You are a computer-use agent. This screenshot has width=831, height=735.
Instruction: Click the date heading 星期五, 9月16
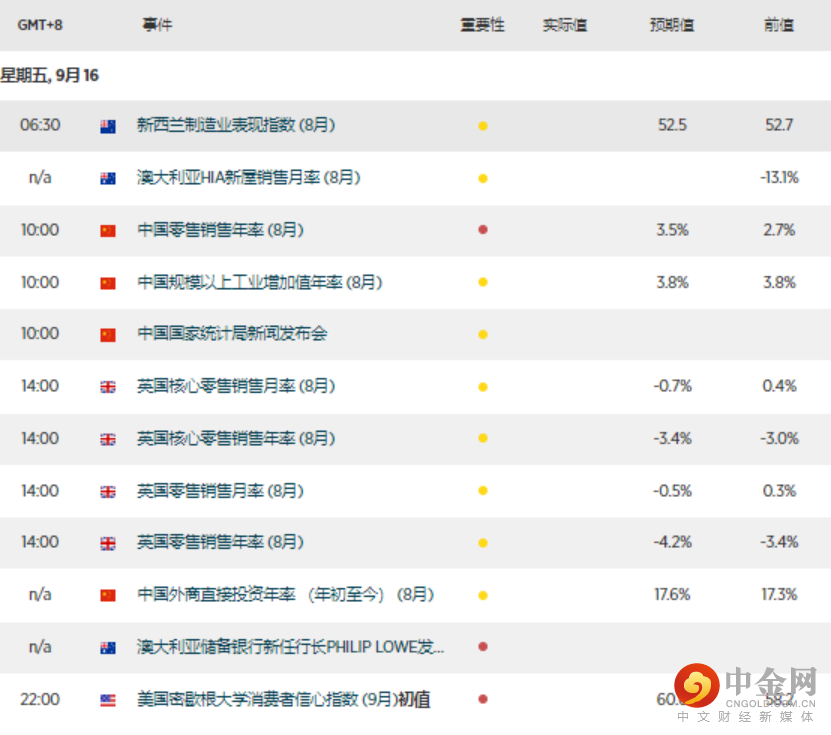click(x=50, y=75)
